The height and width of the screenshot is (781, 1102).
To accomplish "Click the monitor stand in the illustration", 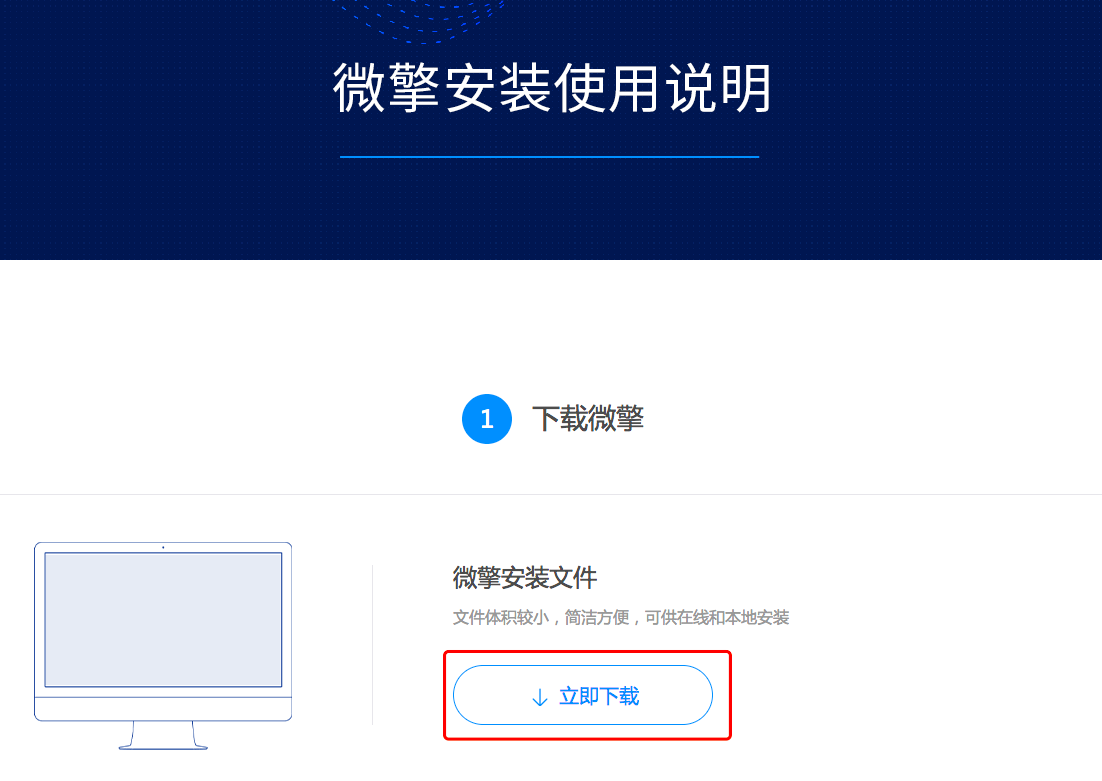I will [x=163, y=735].
